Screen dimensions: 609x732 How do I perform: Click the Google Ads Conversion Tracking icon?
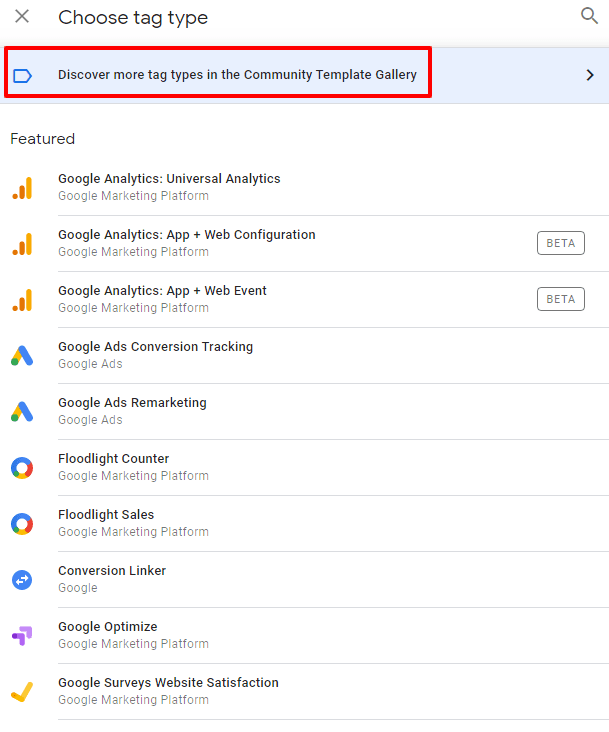tap(22, 356)
